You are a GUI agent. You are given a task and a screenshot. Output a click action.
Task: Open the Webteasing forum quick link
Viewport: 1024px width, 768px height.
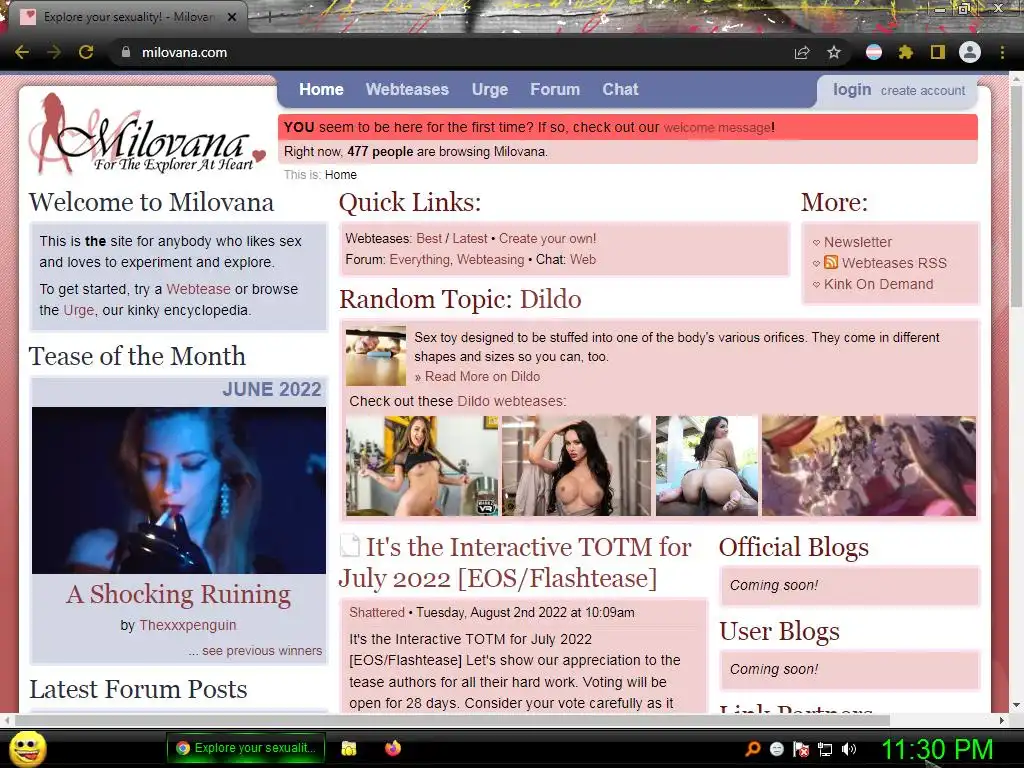[x=490, y=259]
